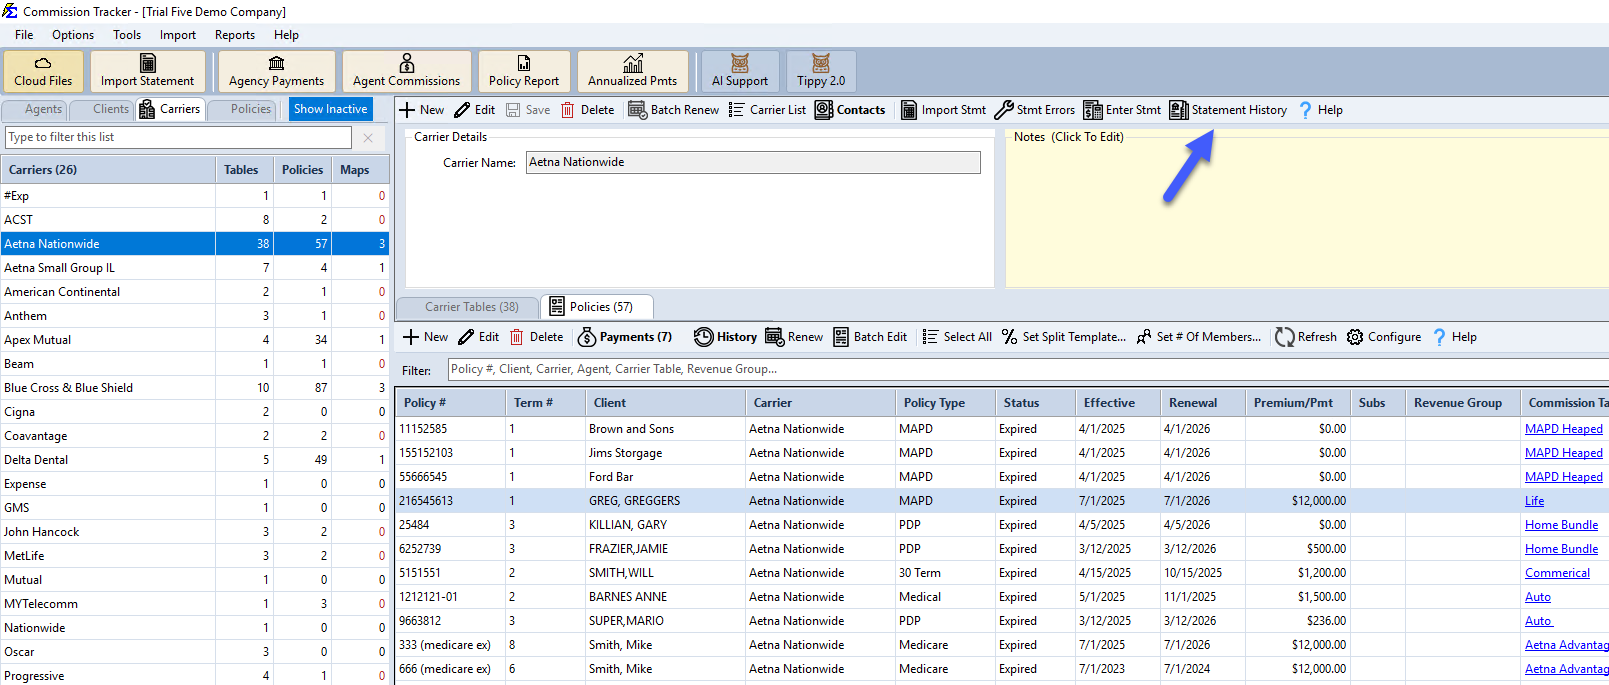Toggle the Show Inactive button
The height and width of the screenshot is (685, 1609).
(x=330, y=109)
